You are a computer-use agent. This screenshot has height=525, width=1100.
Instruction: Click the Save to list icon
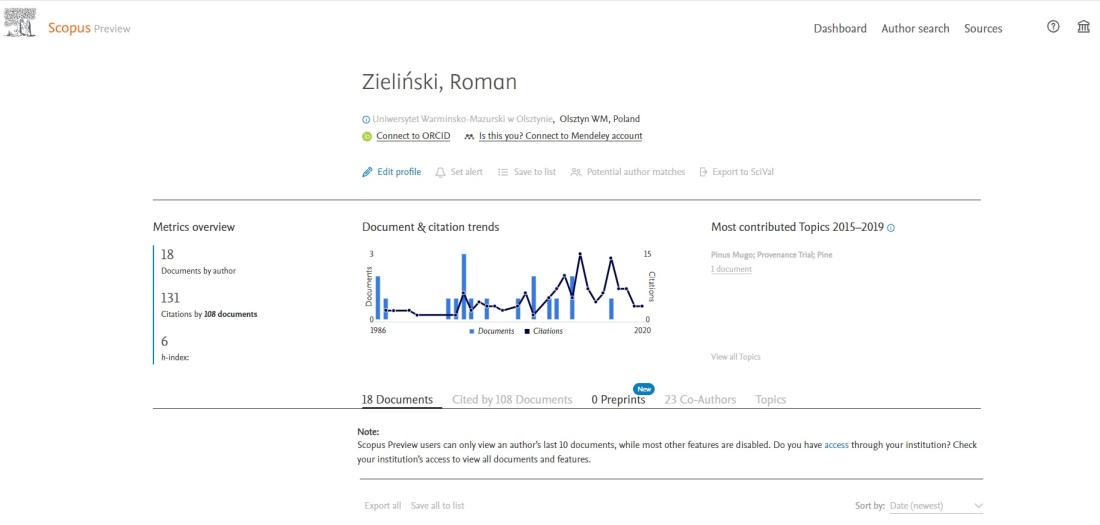[503, 172]
